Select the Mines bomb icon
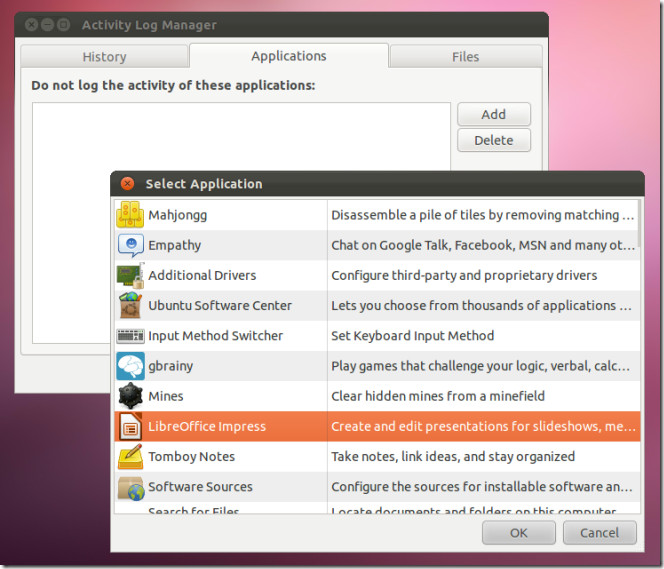 (x=130, y=396)
